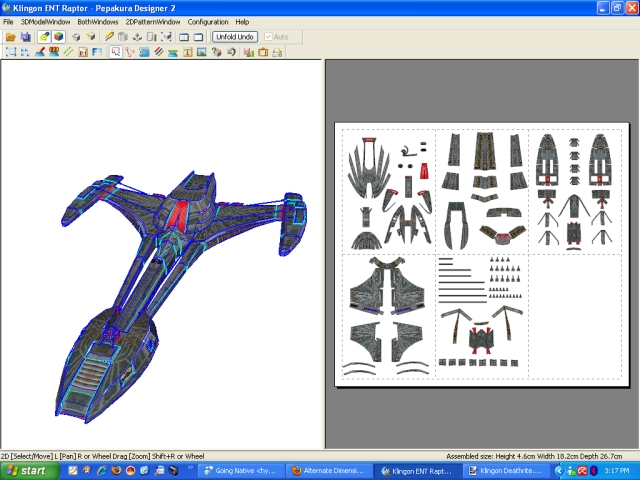
Task: Click the dashed-frame cube icon
Action: click(x=166, y=37)
